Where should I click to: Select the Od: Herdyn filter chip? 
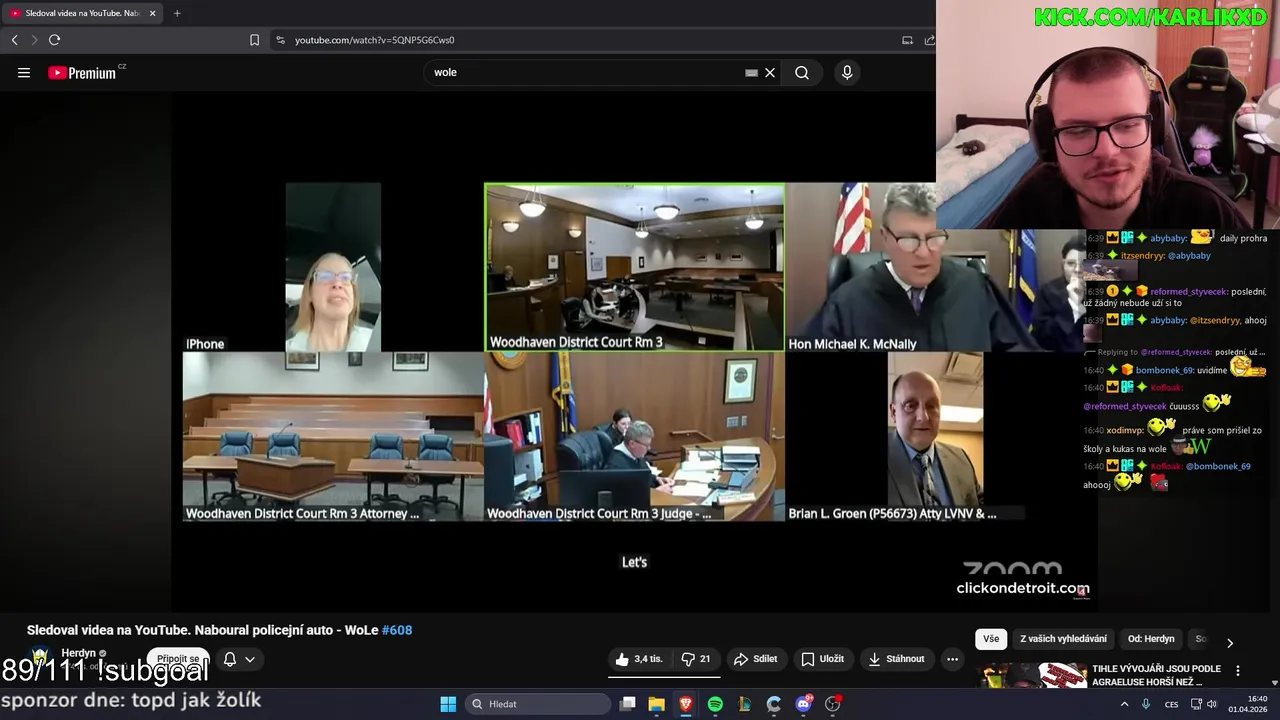(x=1151, y=639)
